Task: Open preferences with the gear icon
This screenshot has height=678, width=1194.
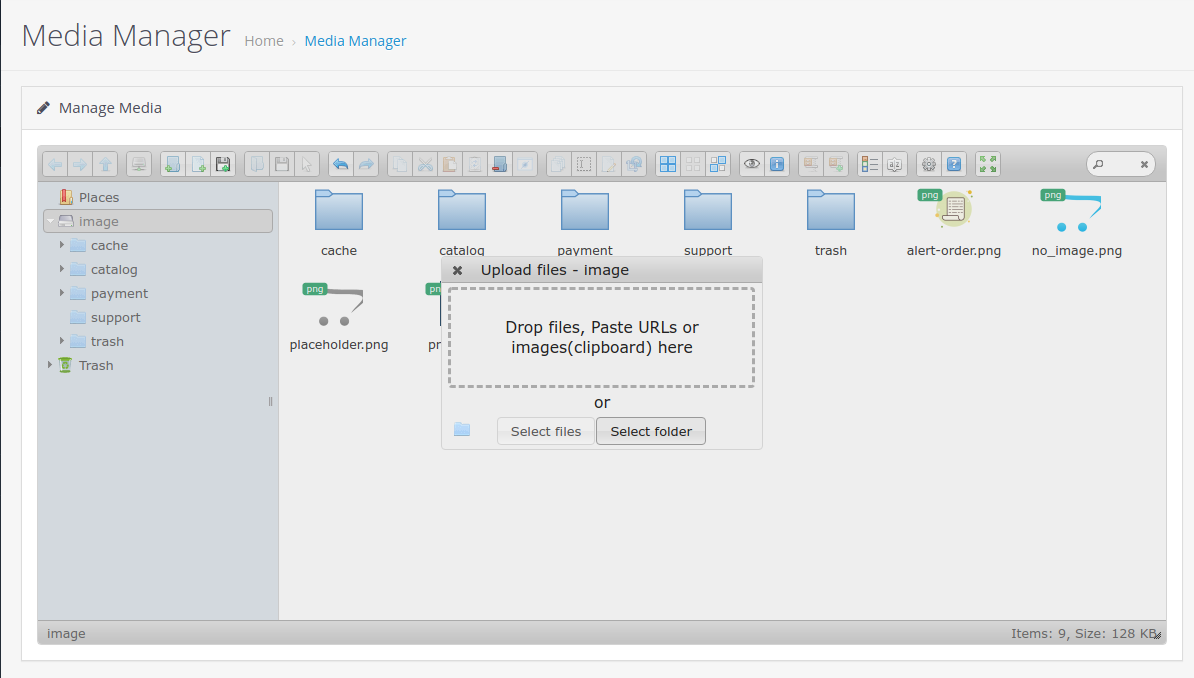Action: [x=928, y=163]
